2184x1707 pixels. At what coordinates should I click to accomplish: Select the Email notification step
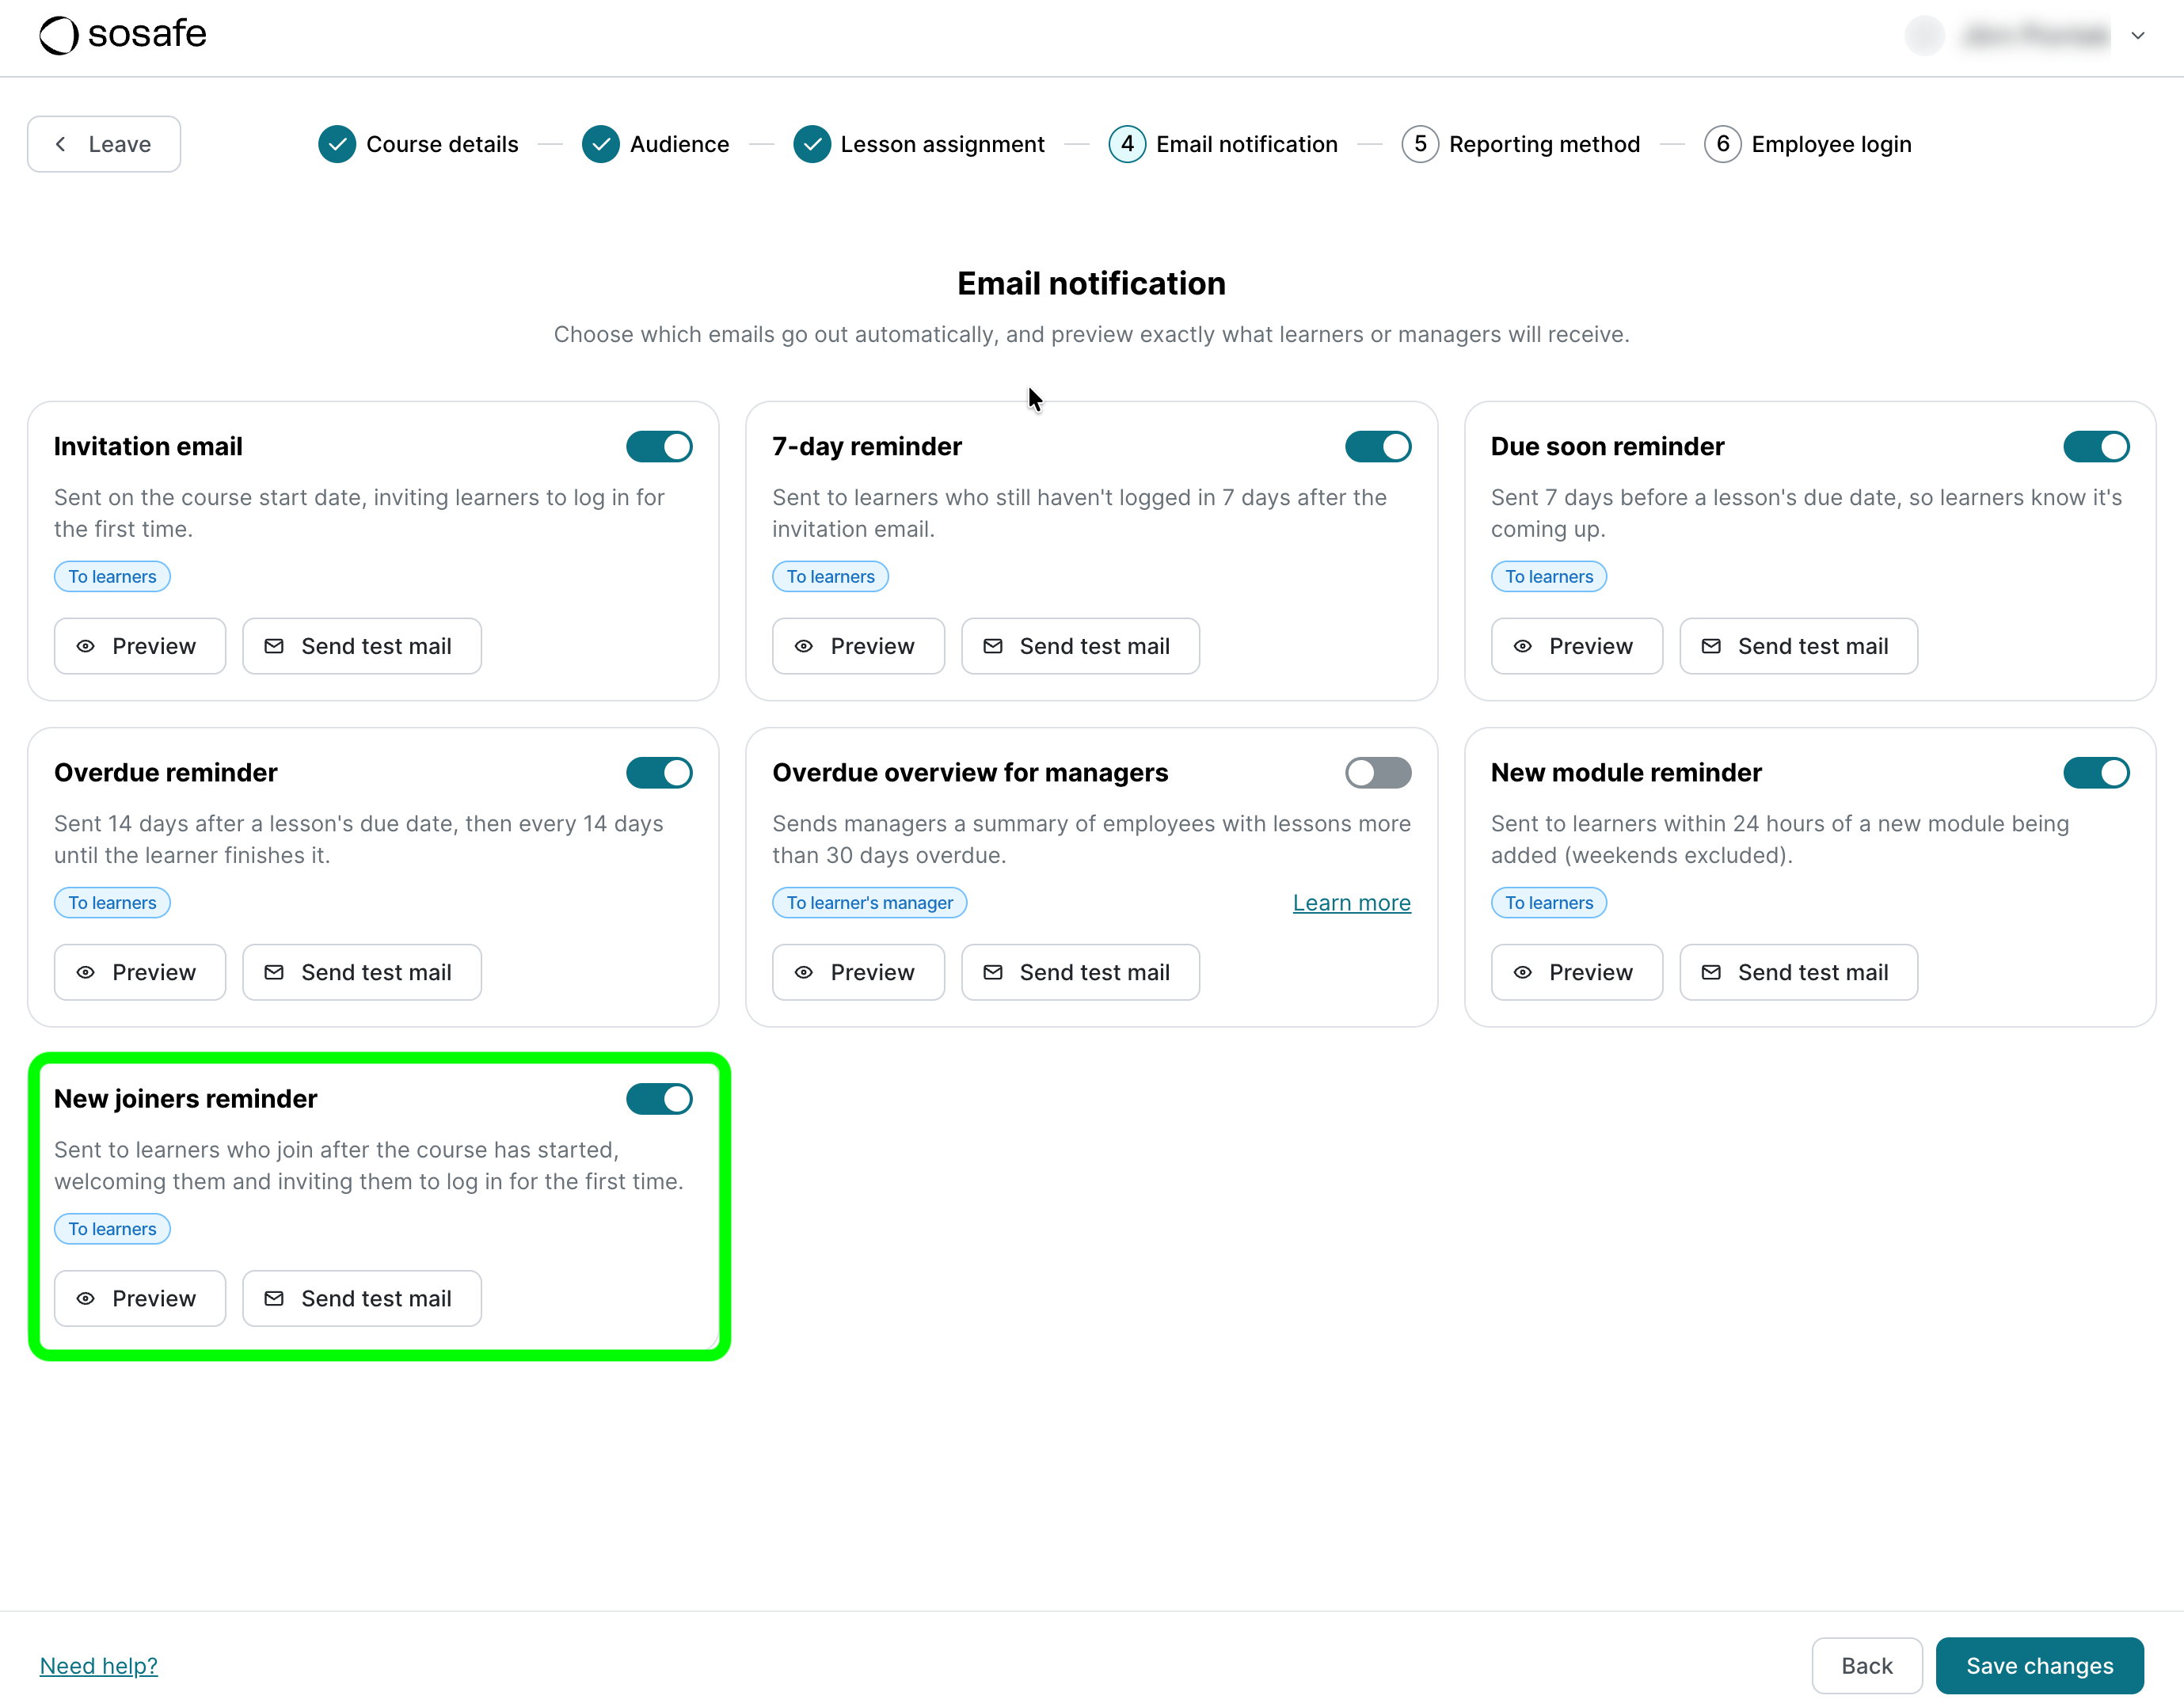click(1223, 144)
